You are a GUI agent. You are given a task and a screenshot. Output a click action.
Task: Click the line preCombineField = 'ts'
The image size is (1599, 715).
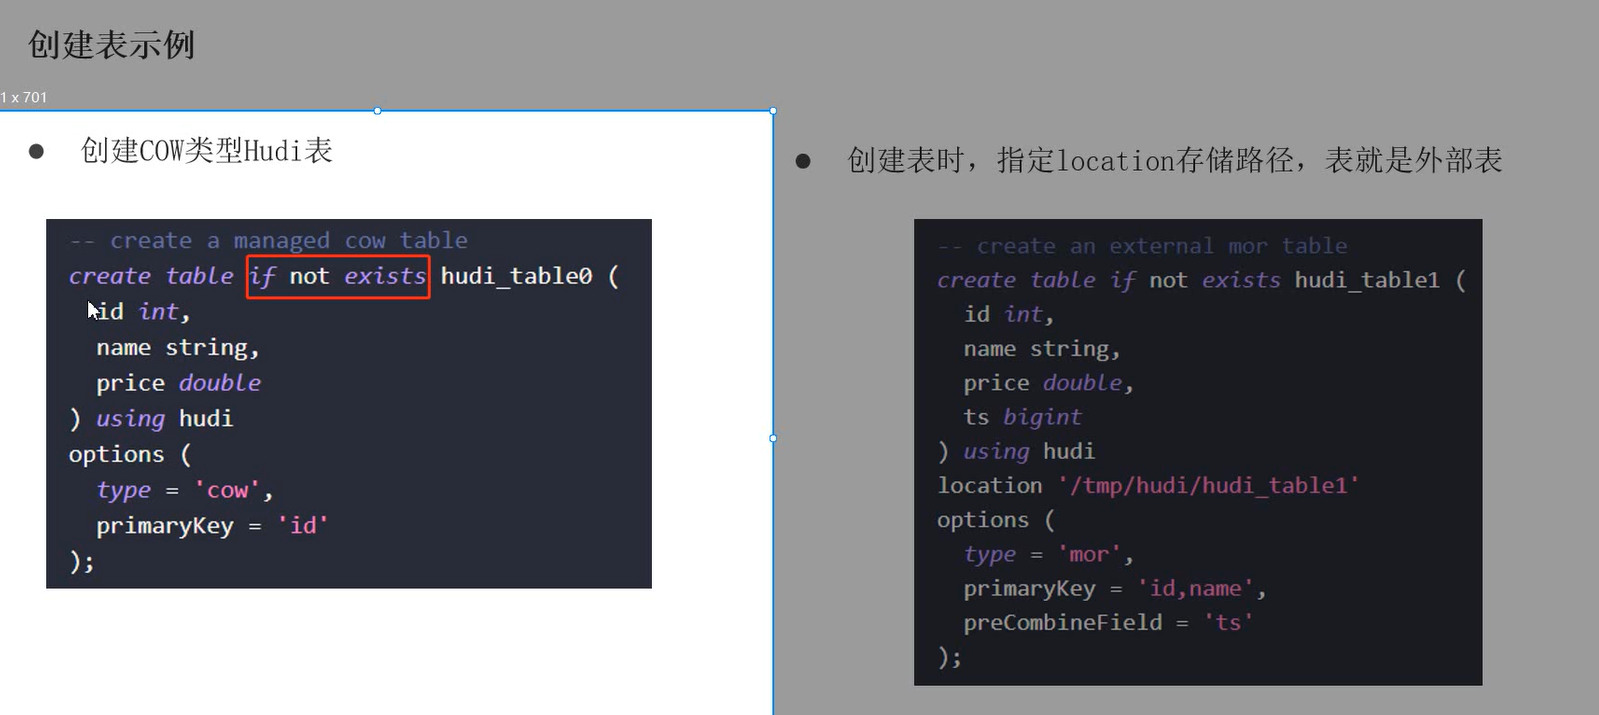tap(1108, 623)
